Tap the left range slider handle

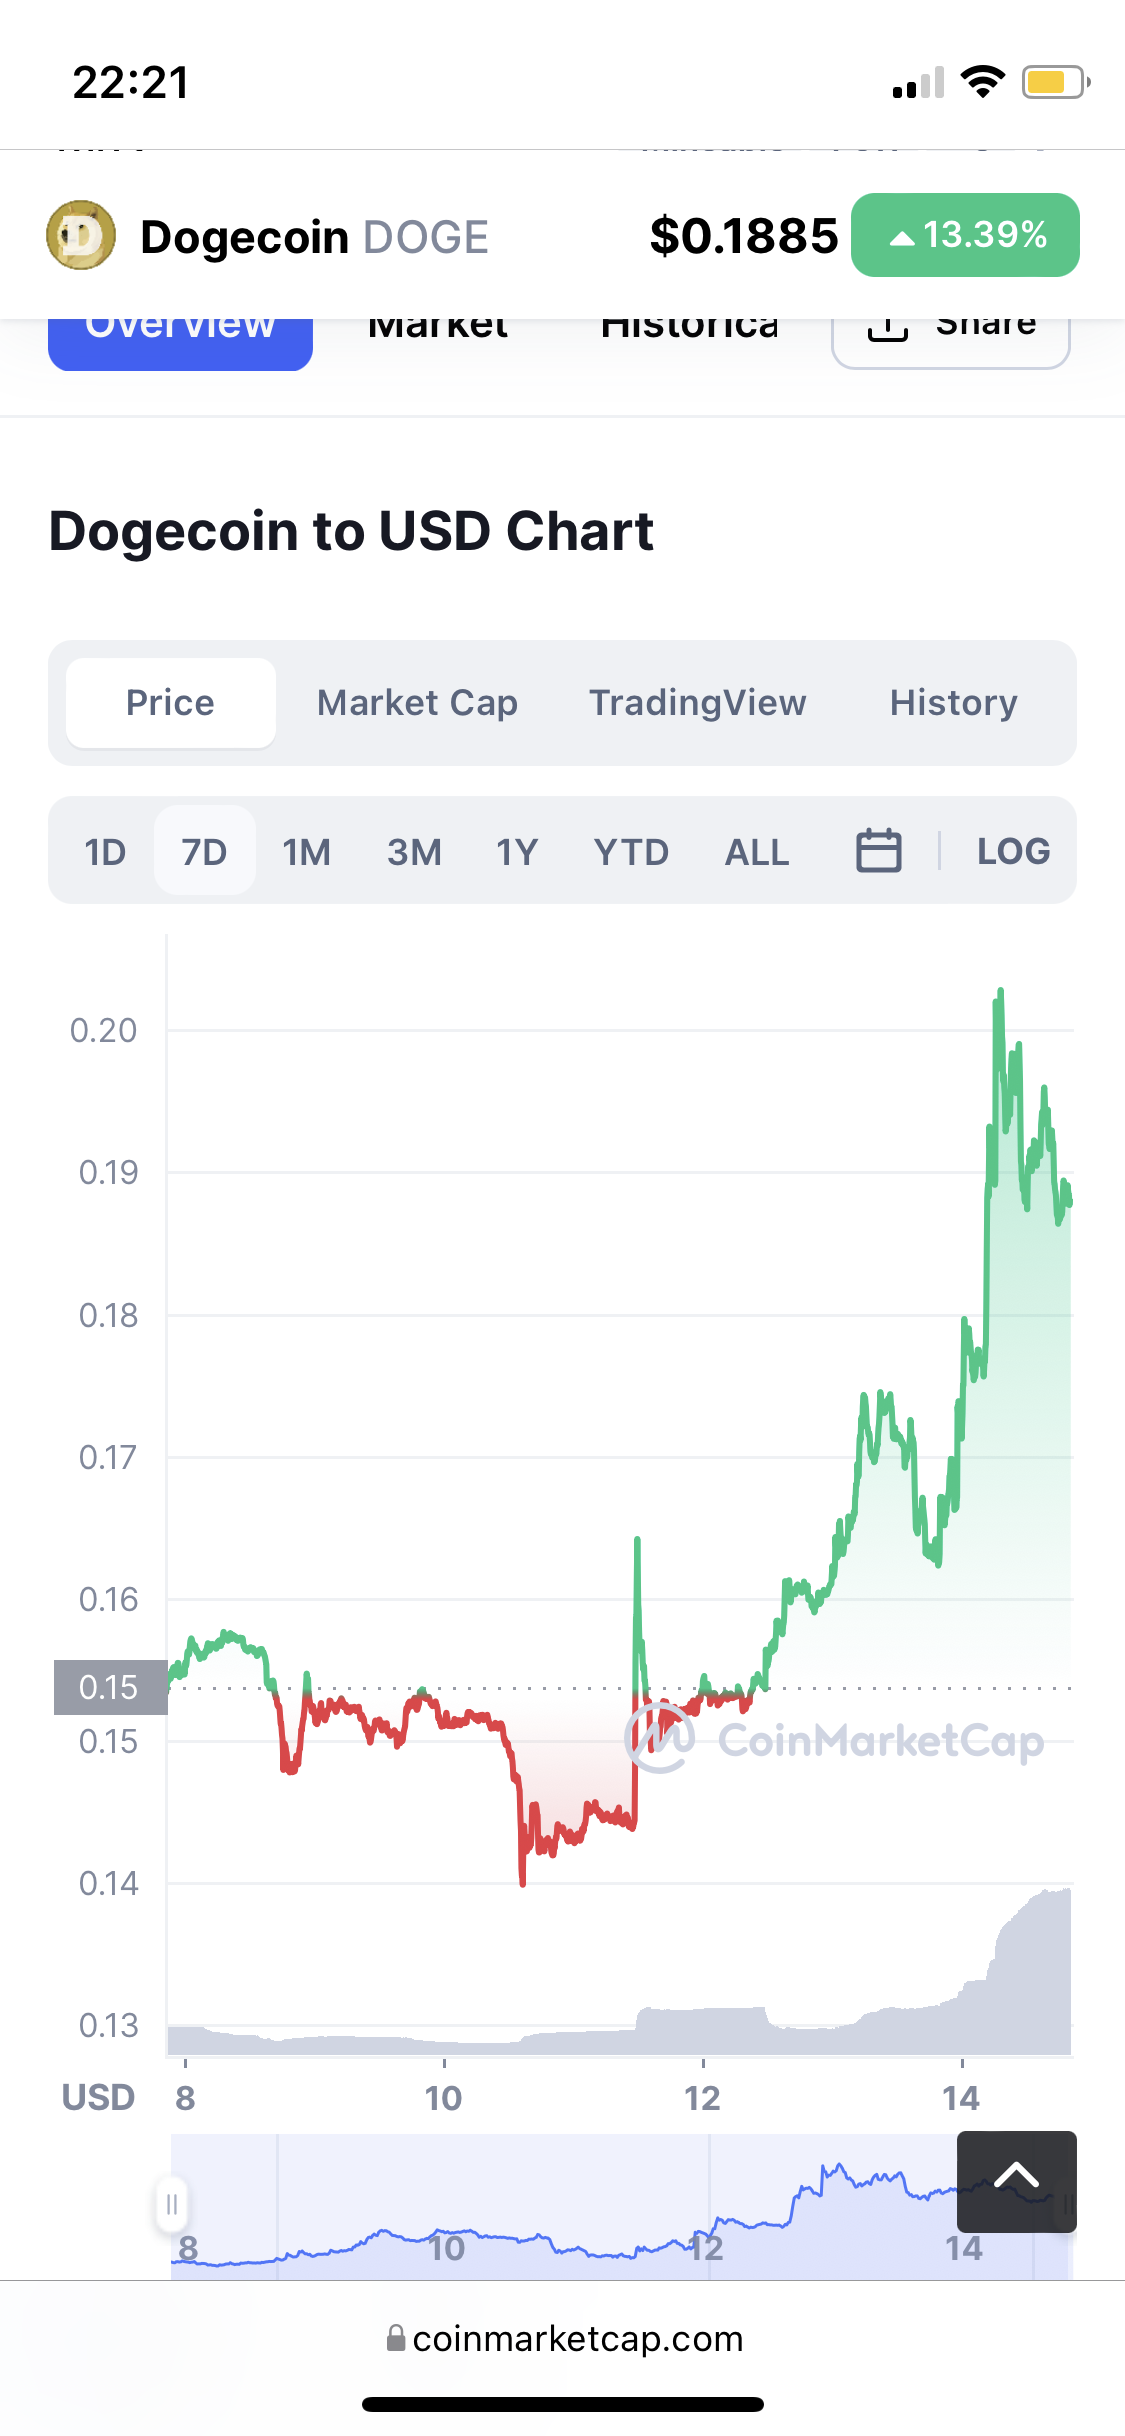pos(171,2204)
